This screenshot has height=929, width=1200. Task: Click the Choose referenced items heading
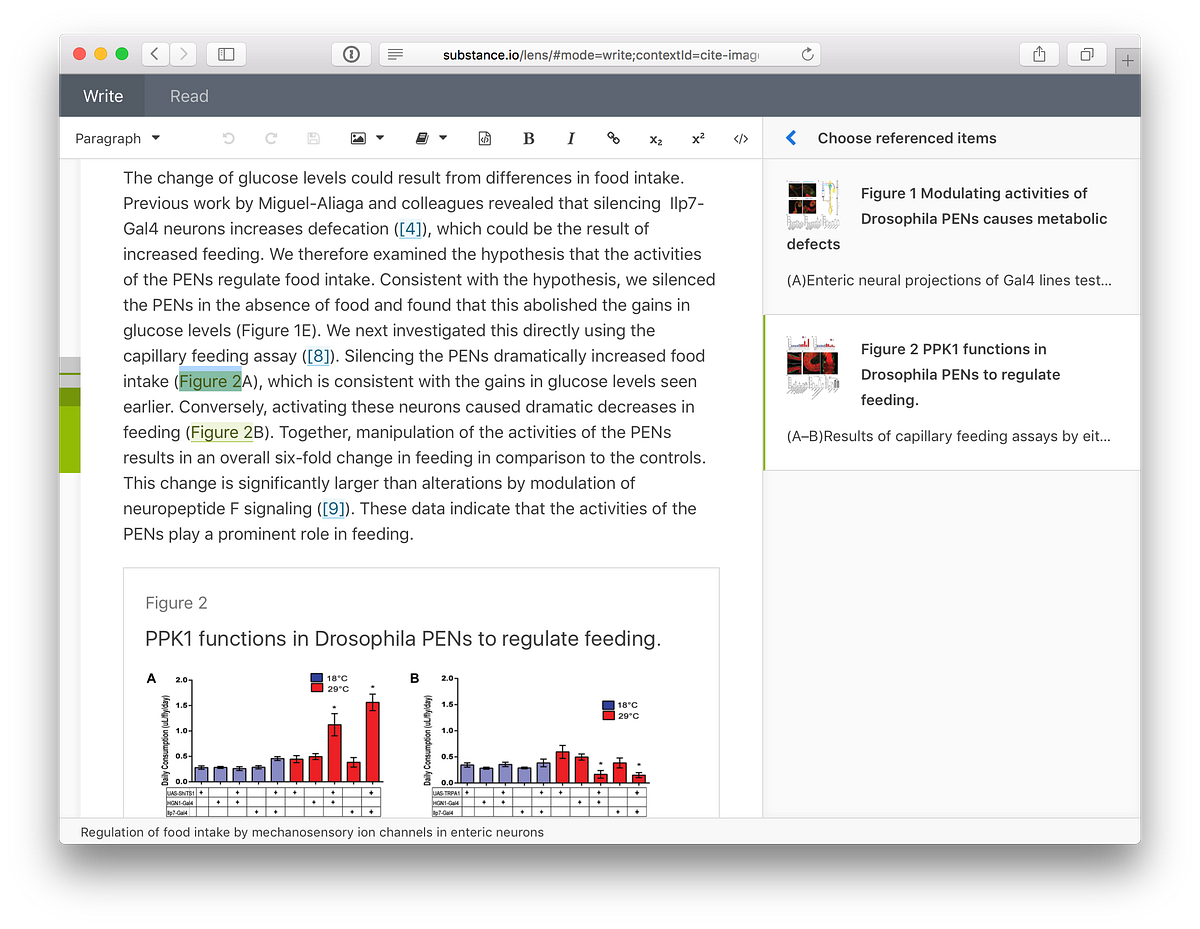click(907, 138)
